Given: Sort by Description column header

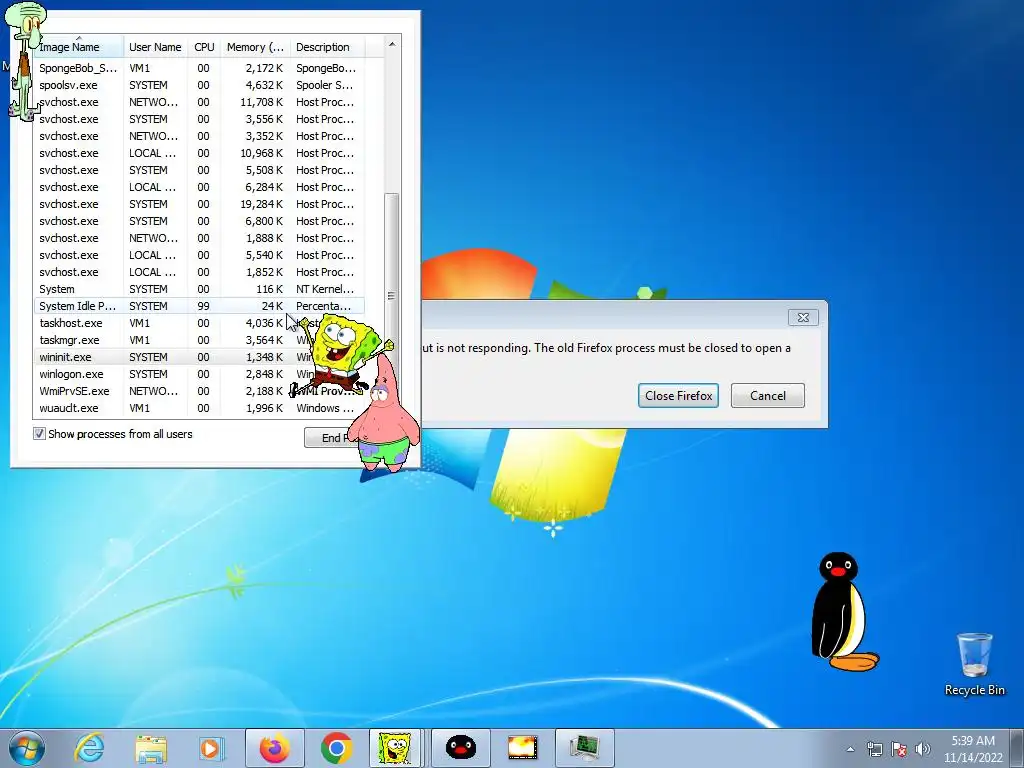Looking at the screenshot, I should (x=327, y=47).
